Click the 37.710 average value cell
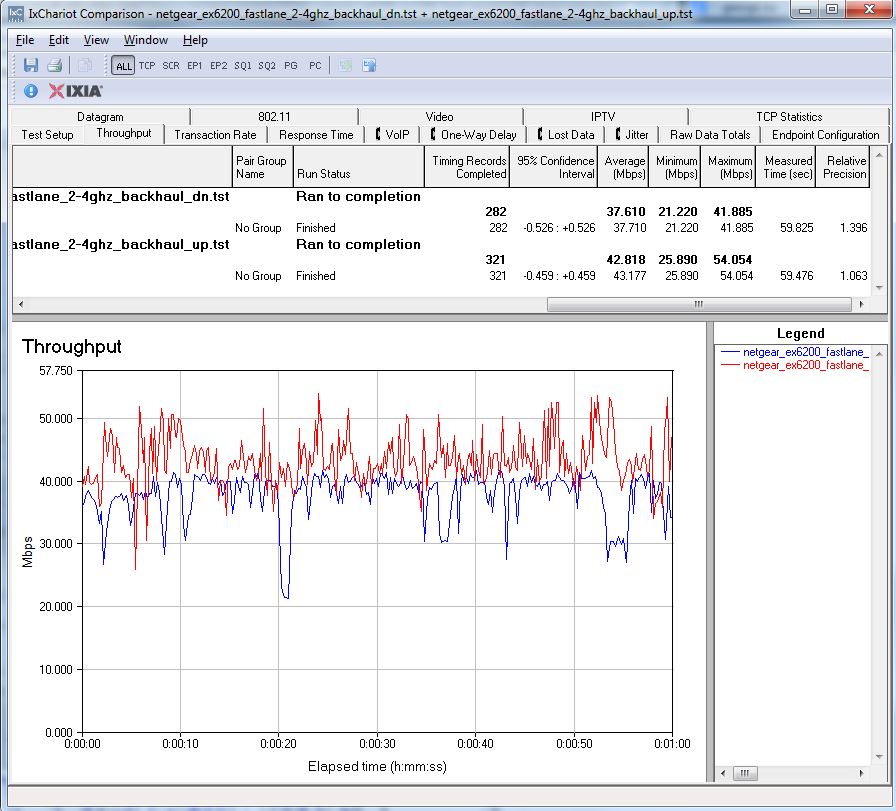Viewport: 896px width, 811px height. pos(630,228)
